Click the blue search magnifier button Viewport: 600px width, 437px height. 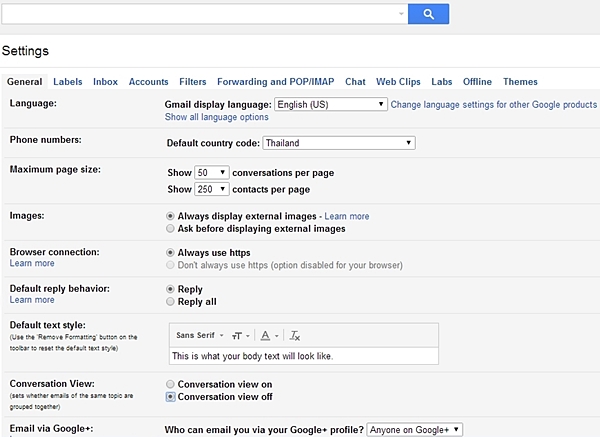[x=428, y=14]
